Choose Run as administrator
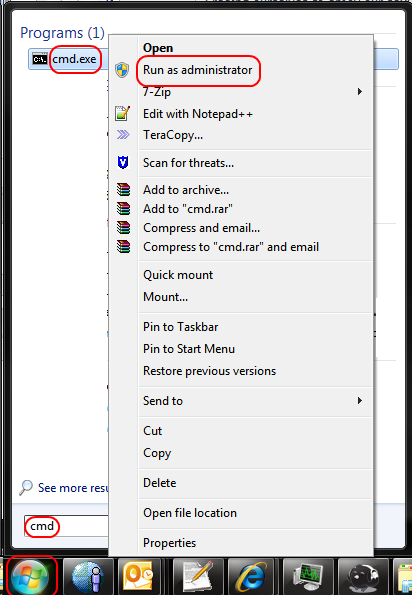 pyautogui.click(x=197, y=70)
